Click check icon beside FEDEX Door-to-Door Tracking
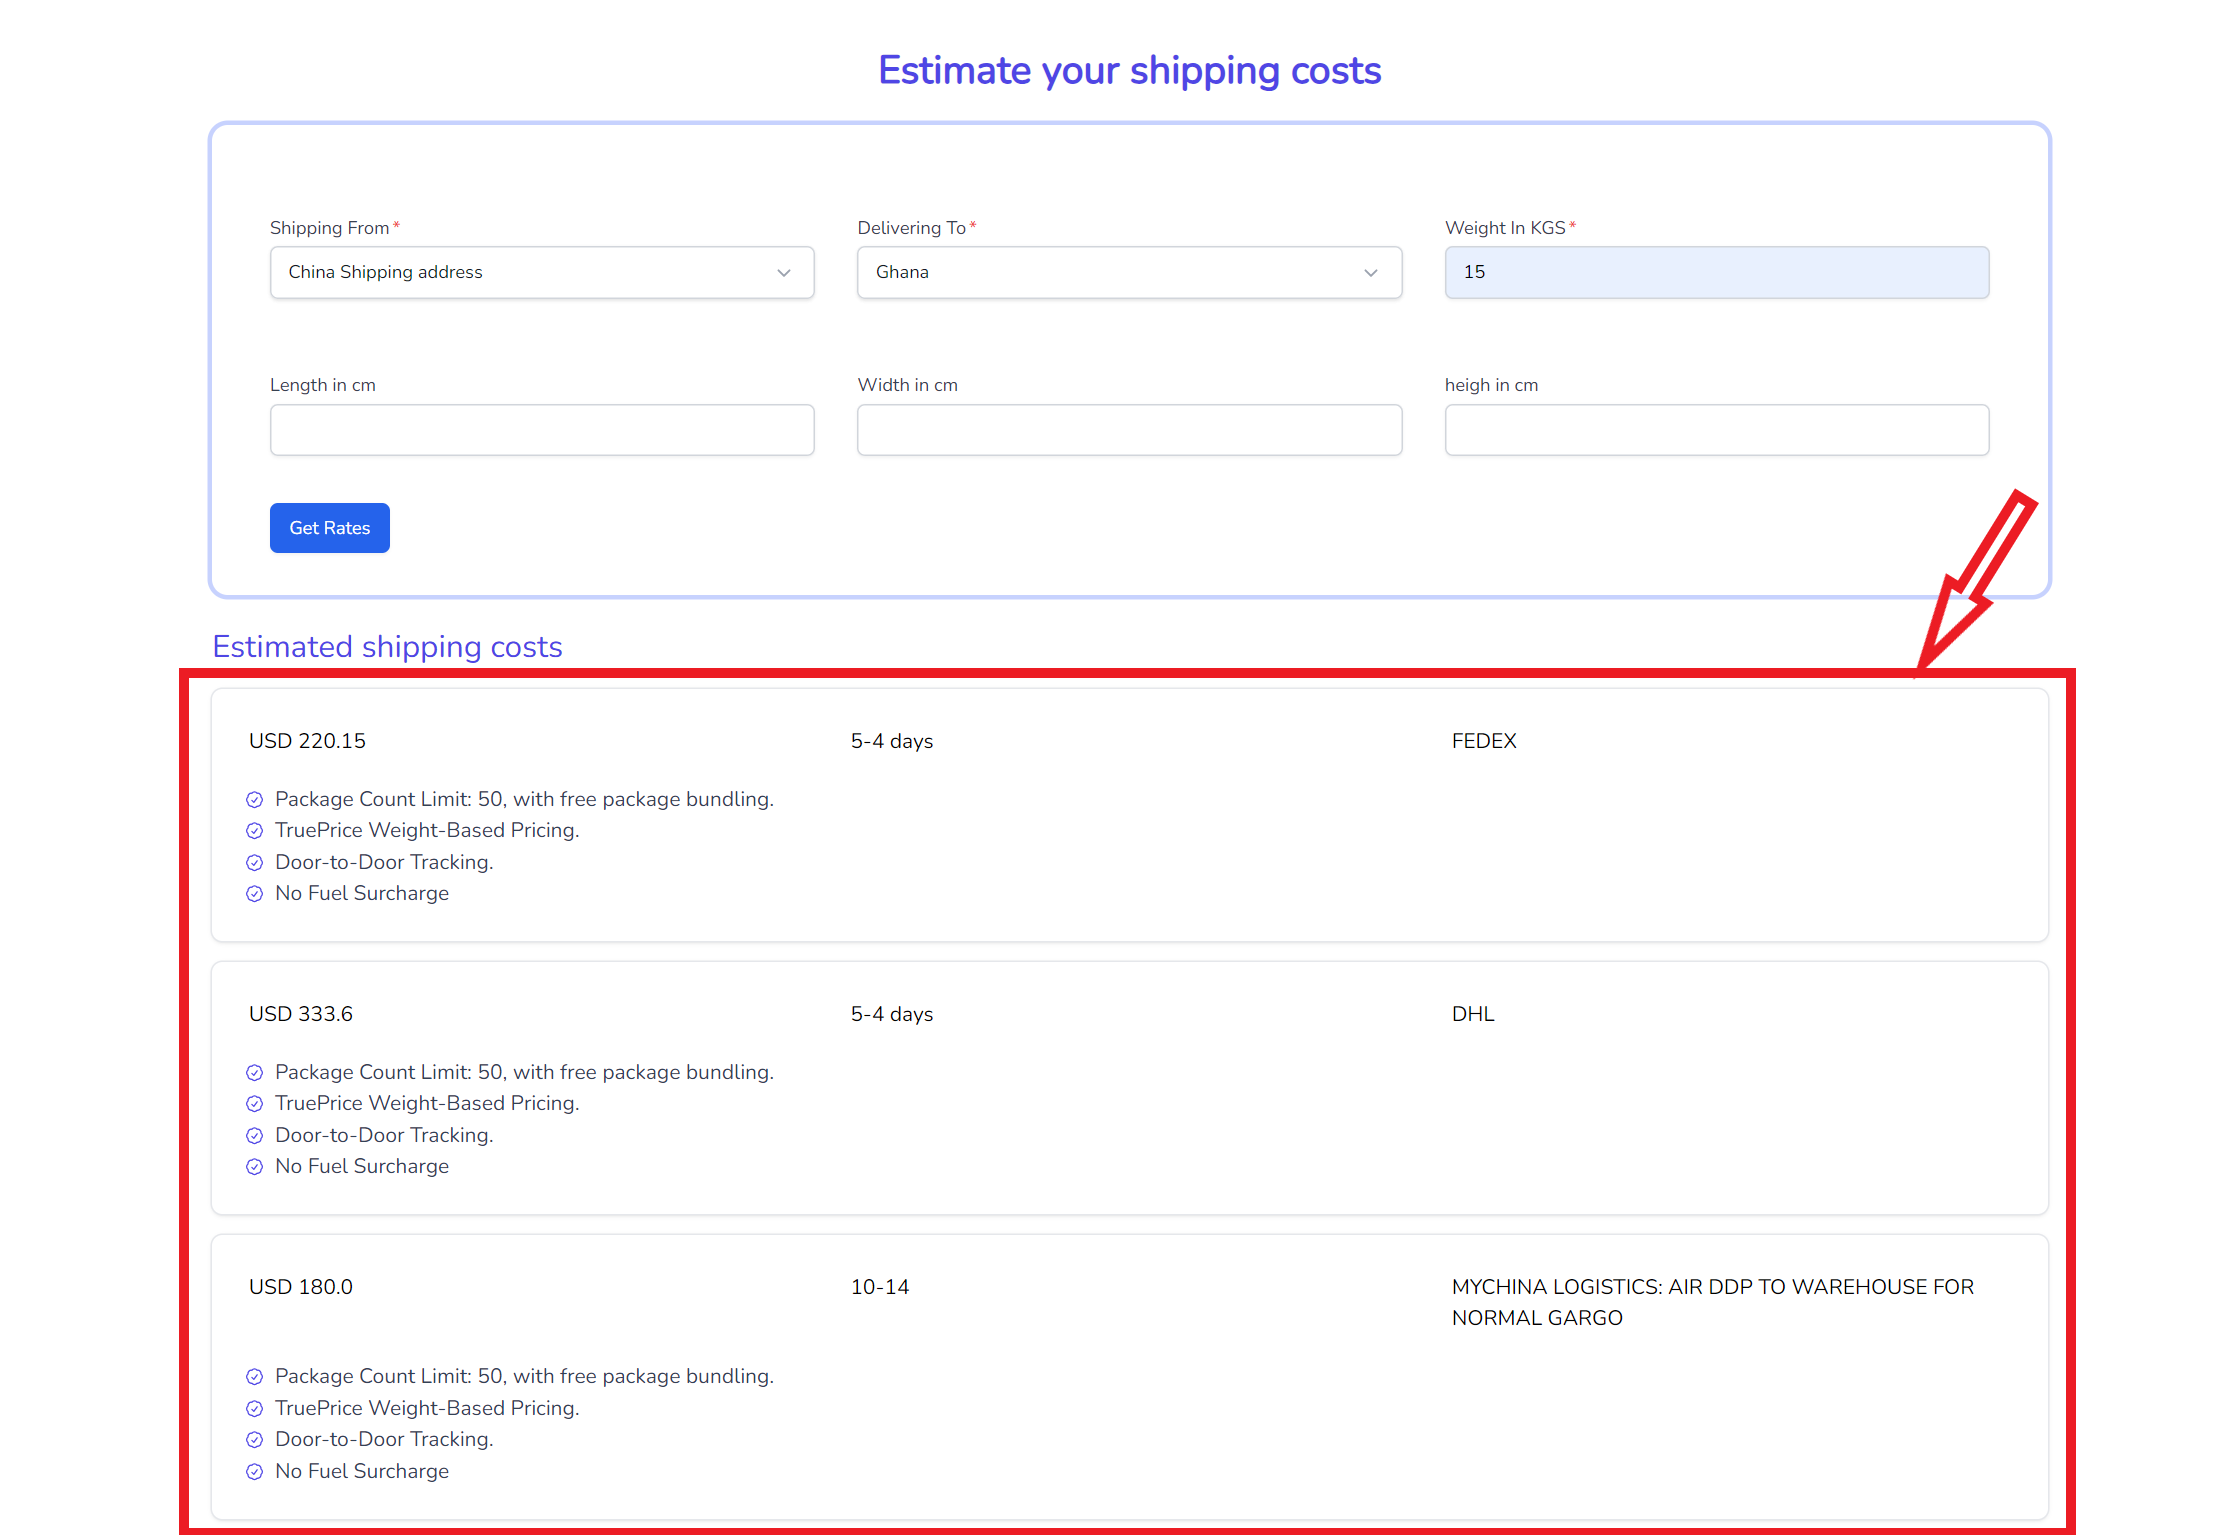This screenshot has height=1535, width=2232. pos(255,863)
